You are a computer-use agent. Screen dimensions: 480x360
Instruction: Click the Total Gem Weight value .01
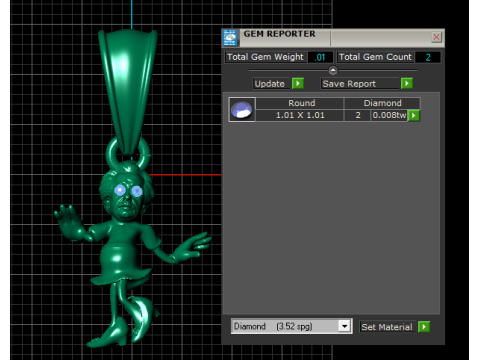pos(320,57)
